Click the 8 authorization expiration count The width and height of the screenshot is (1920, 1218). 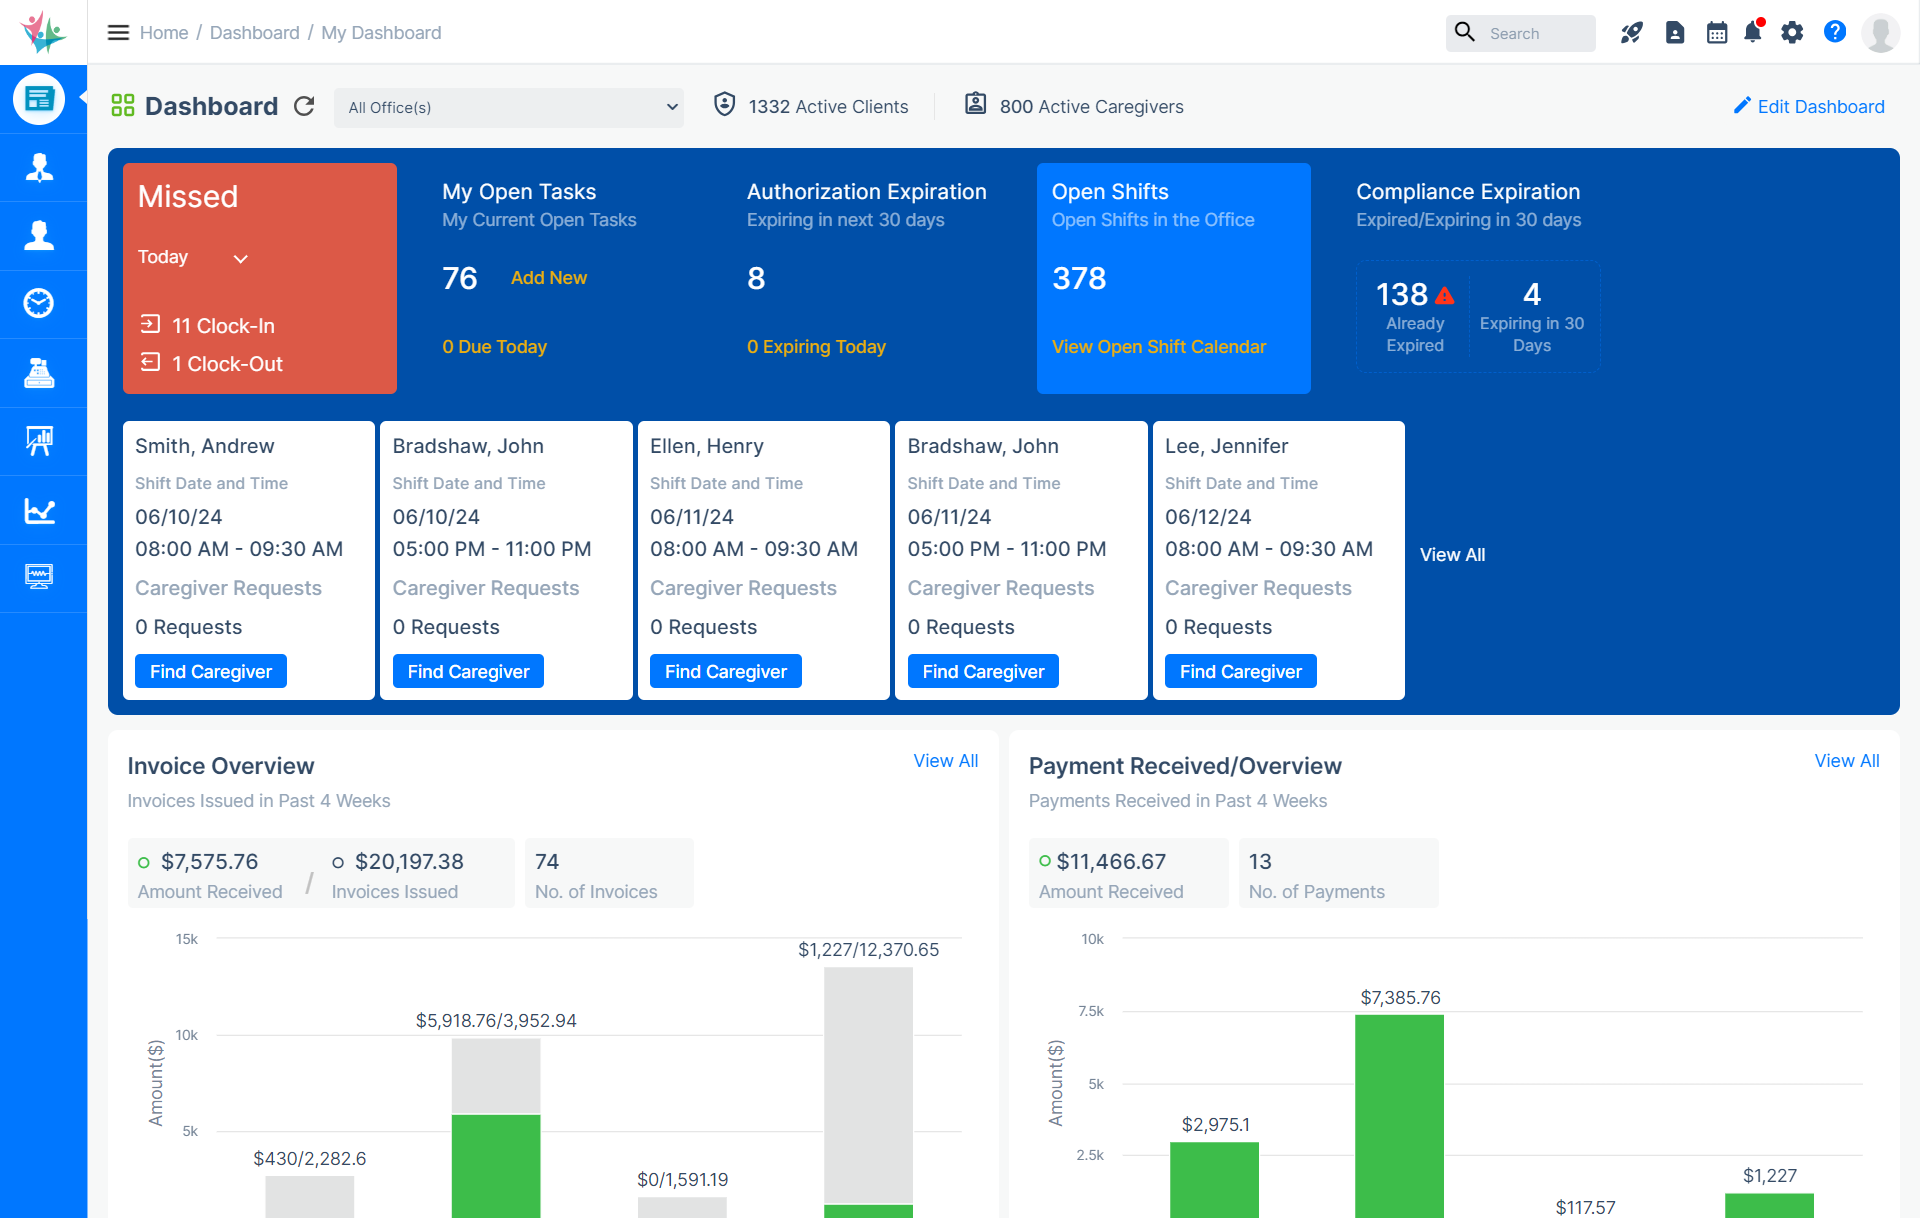coord(756,278)
